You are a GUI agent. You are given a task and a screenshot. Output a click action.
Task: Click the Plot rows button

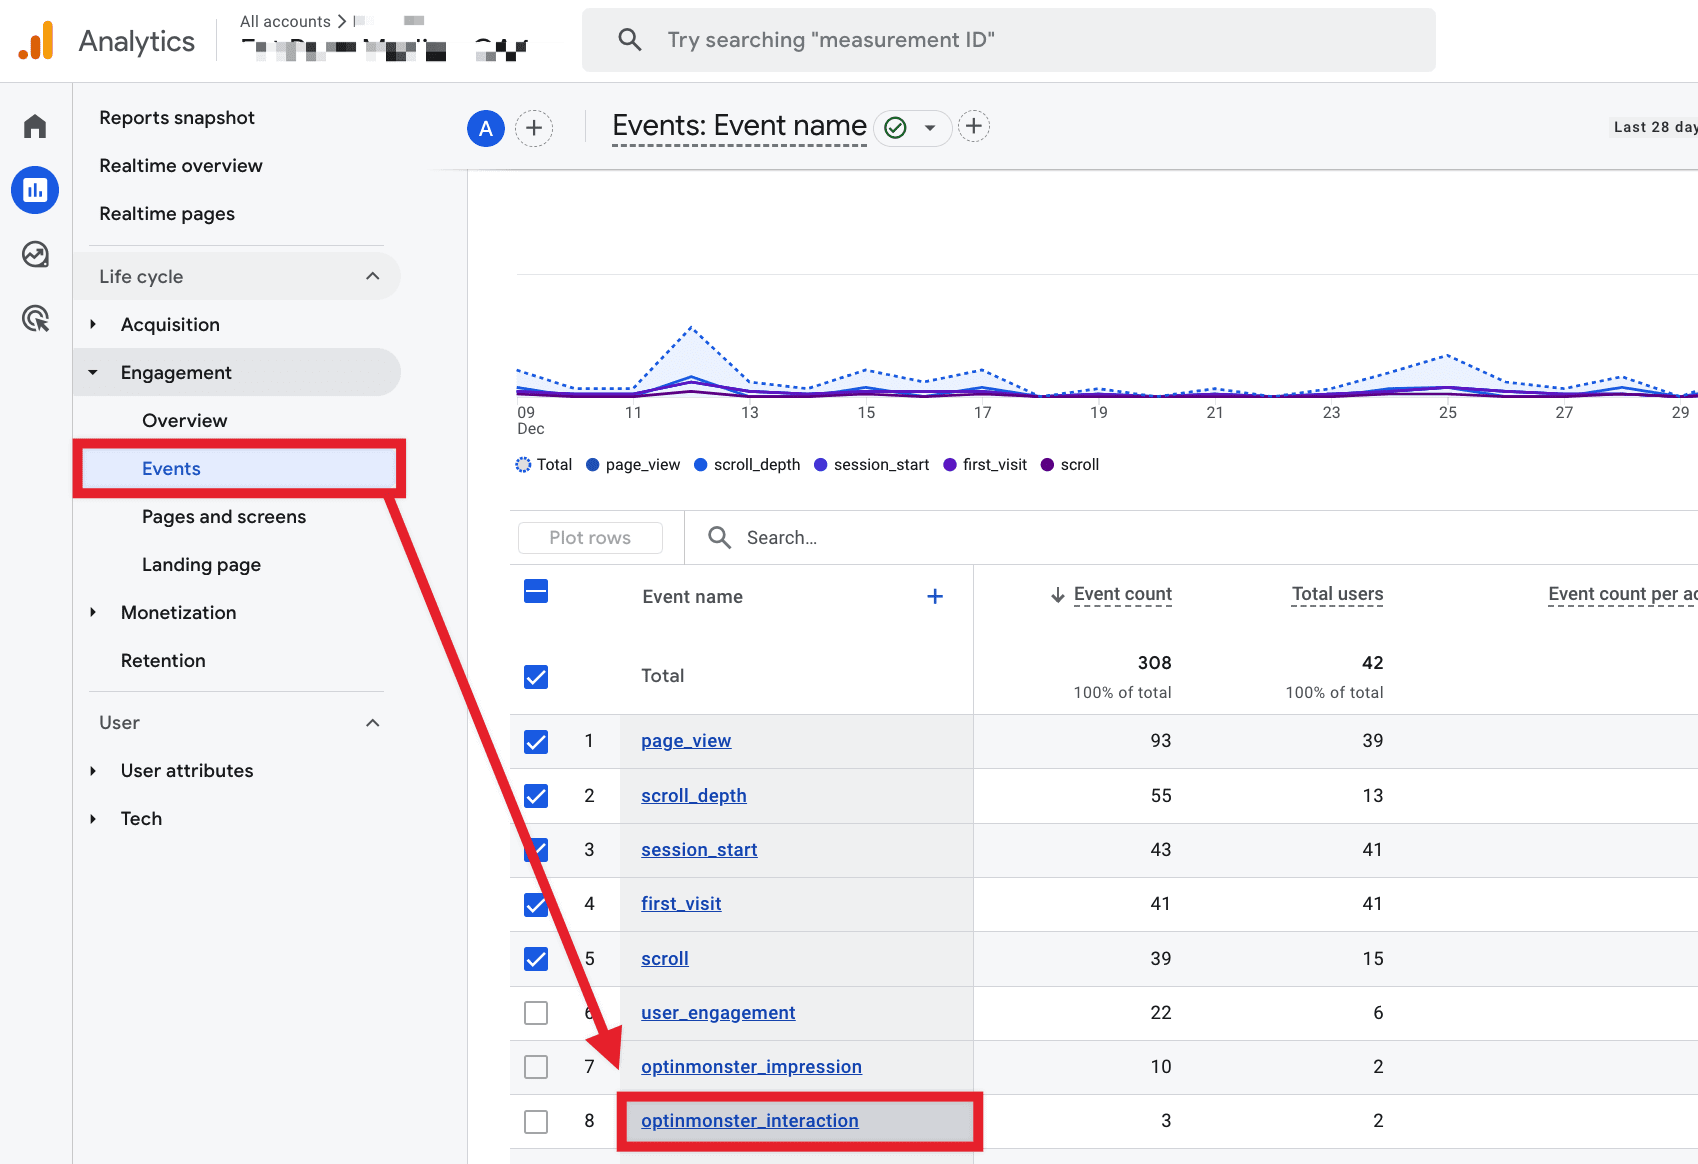589,537
